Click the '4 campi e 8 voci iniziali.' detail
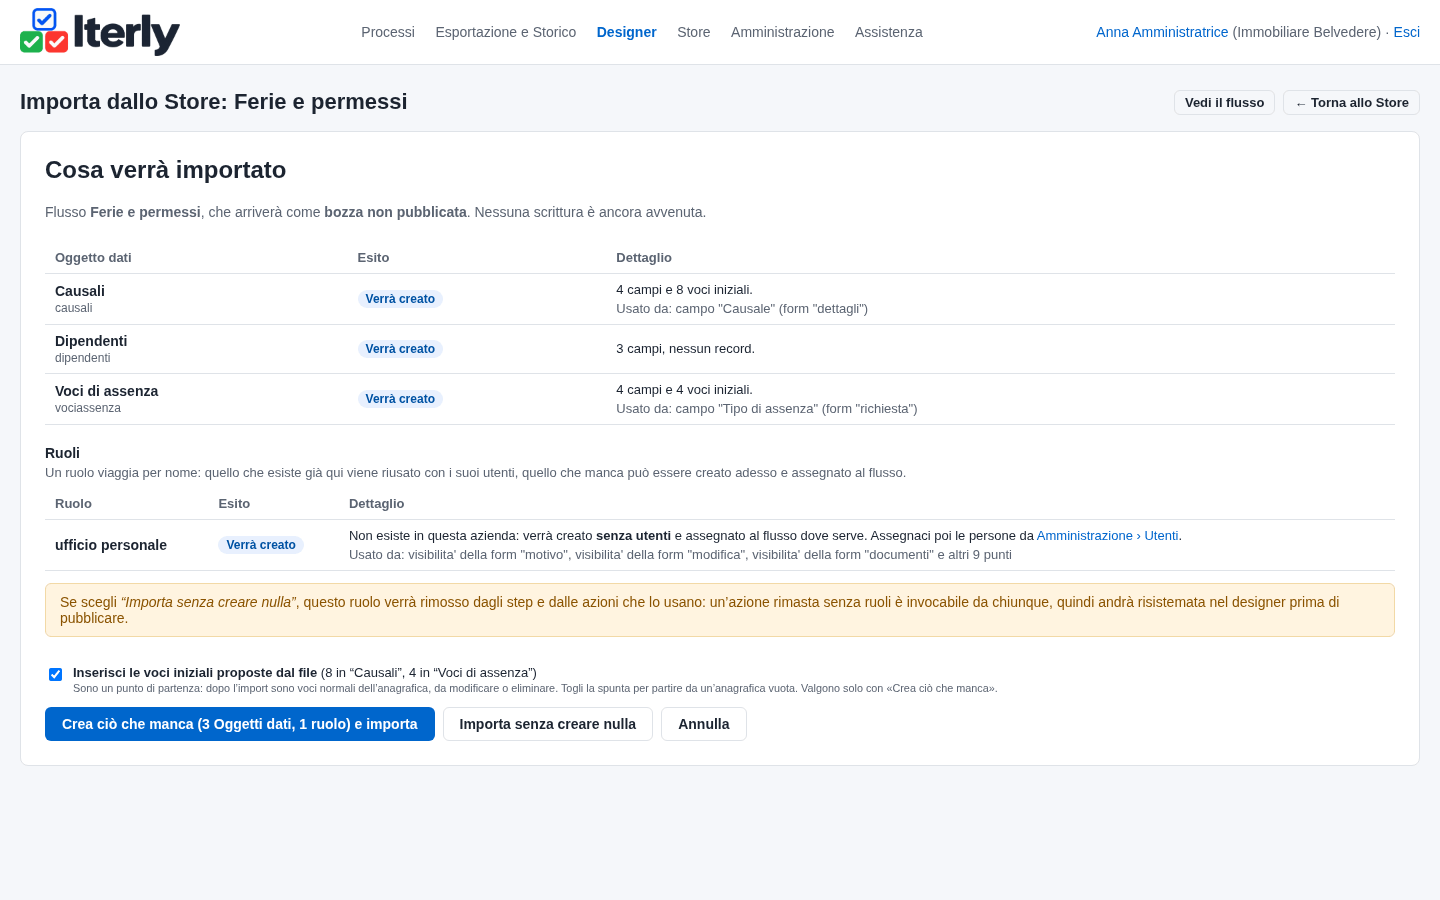 (685, 290)
